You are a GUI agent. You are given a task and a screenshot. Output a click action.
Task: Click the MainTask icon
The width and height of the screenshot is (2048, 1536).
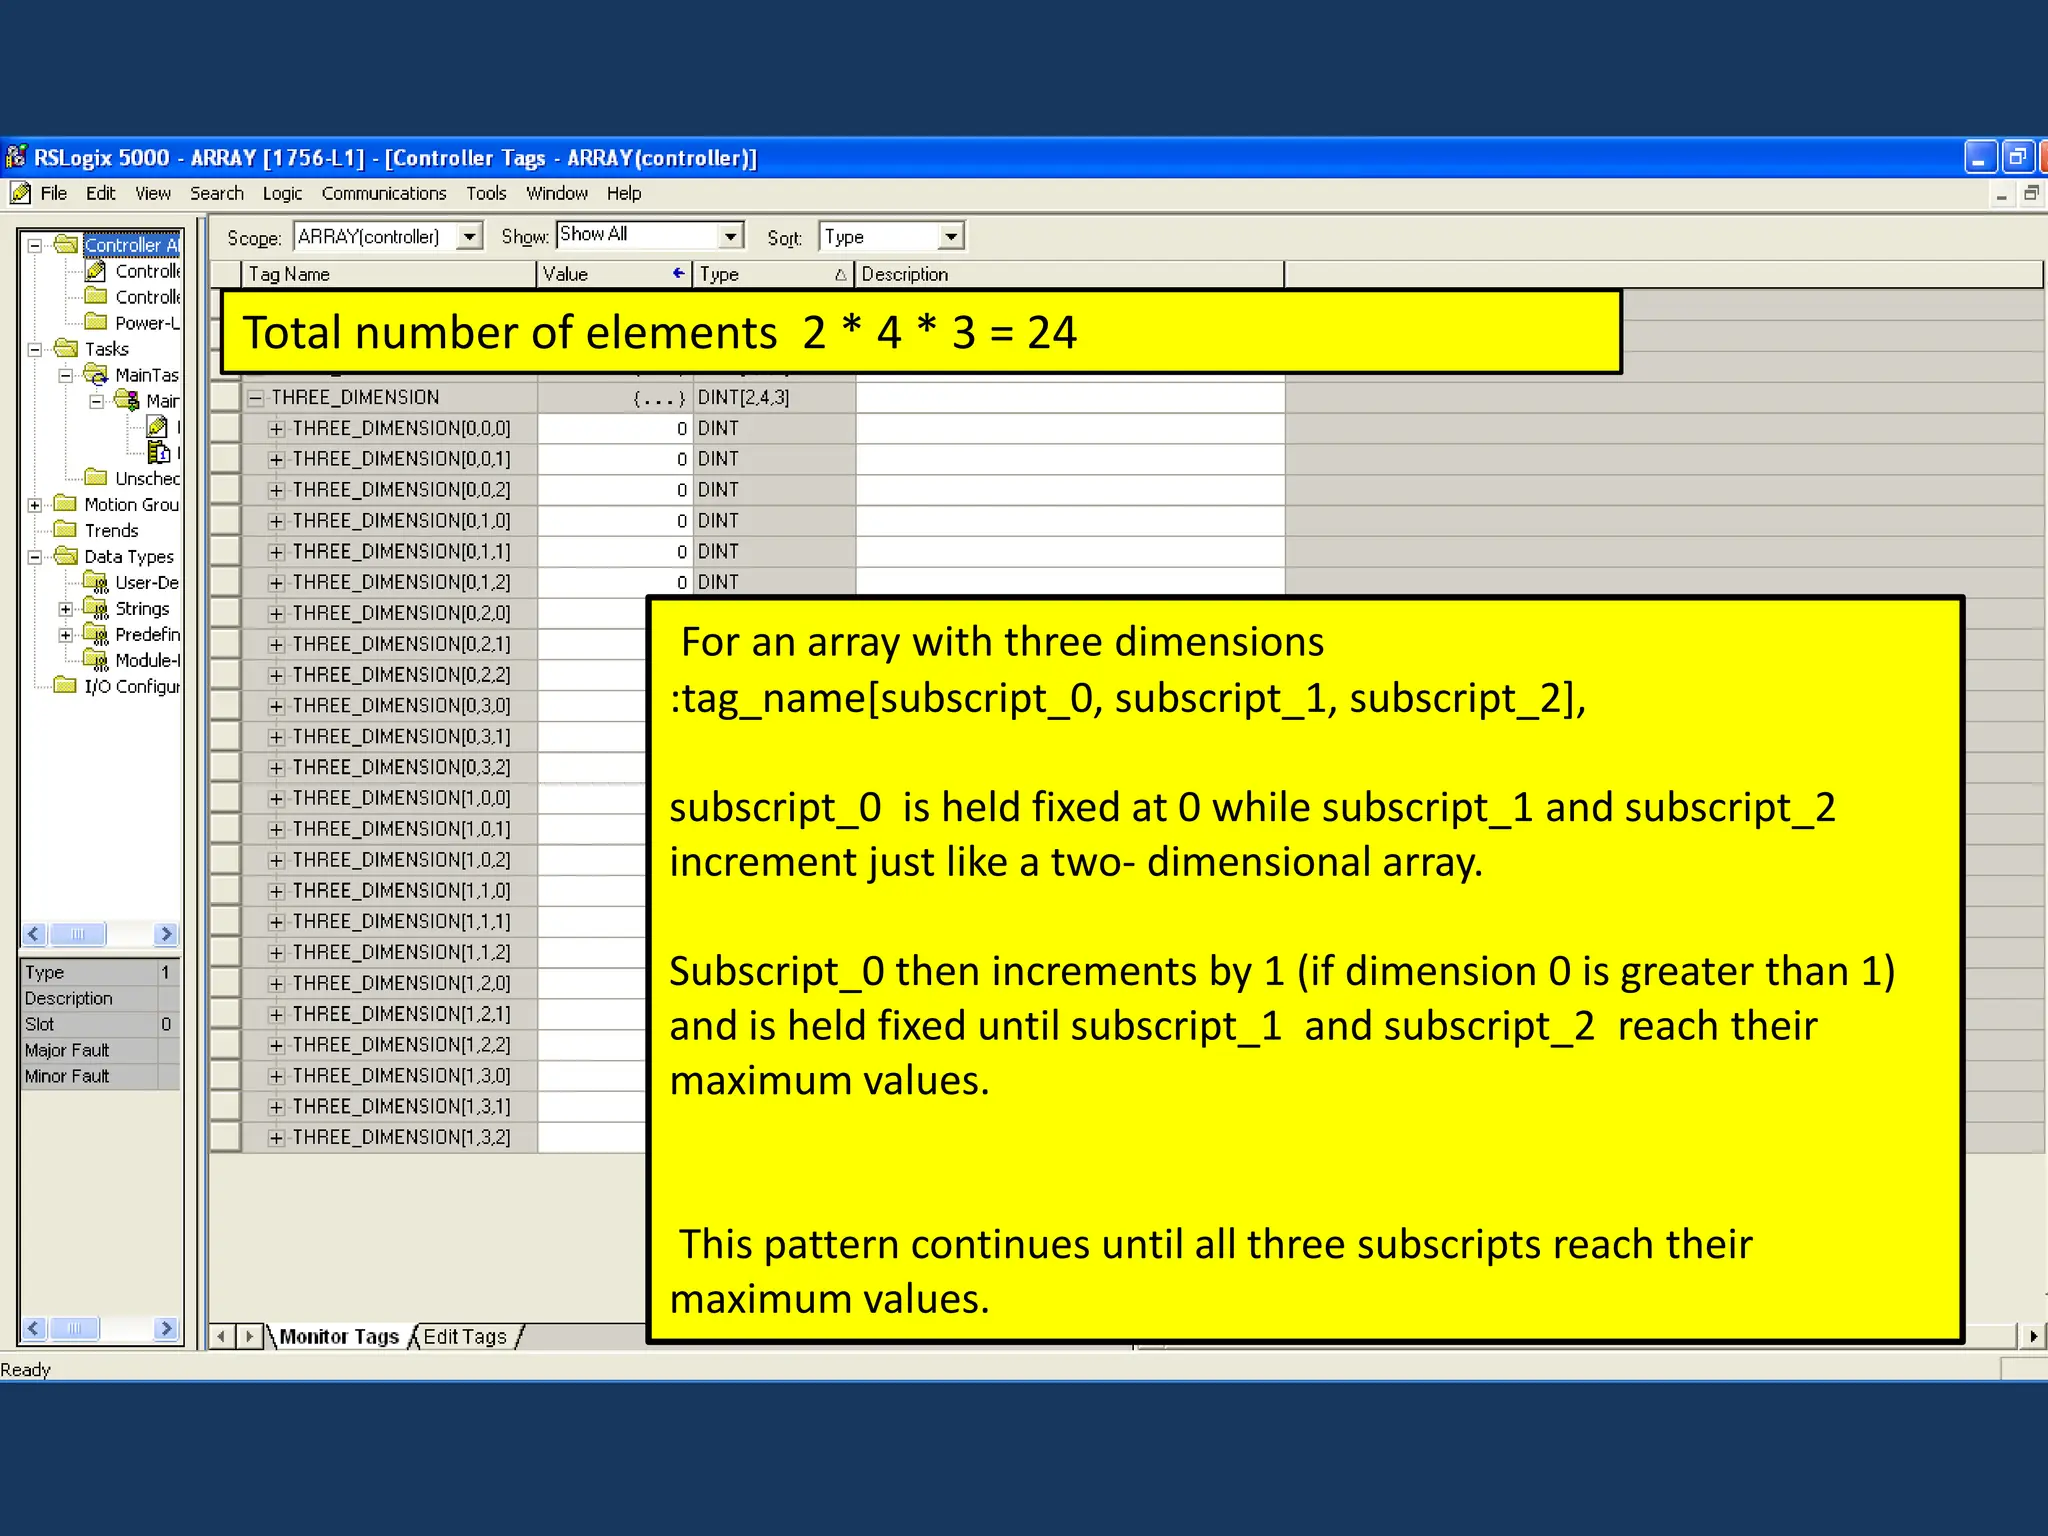(x=96, y=374)
